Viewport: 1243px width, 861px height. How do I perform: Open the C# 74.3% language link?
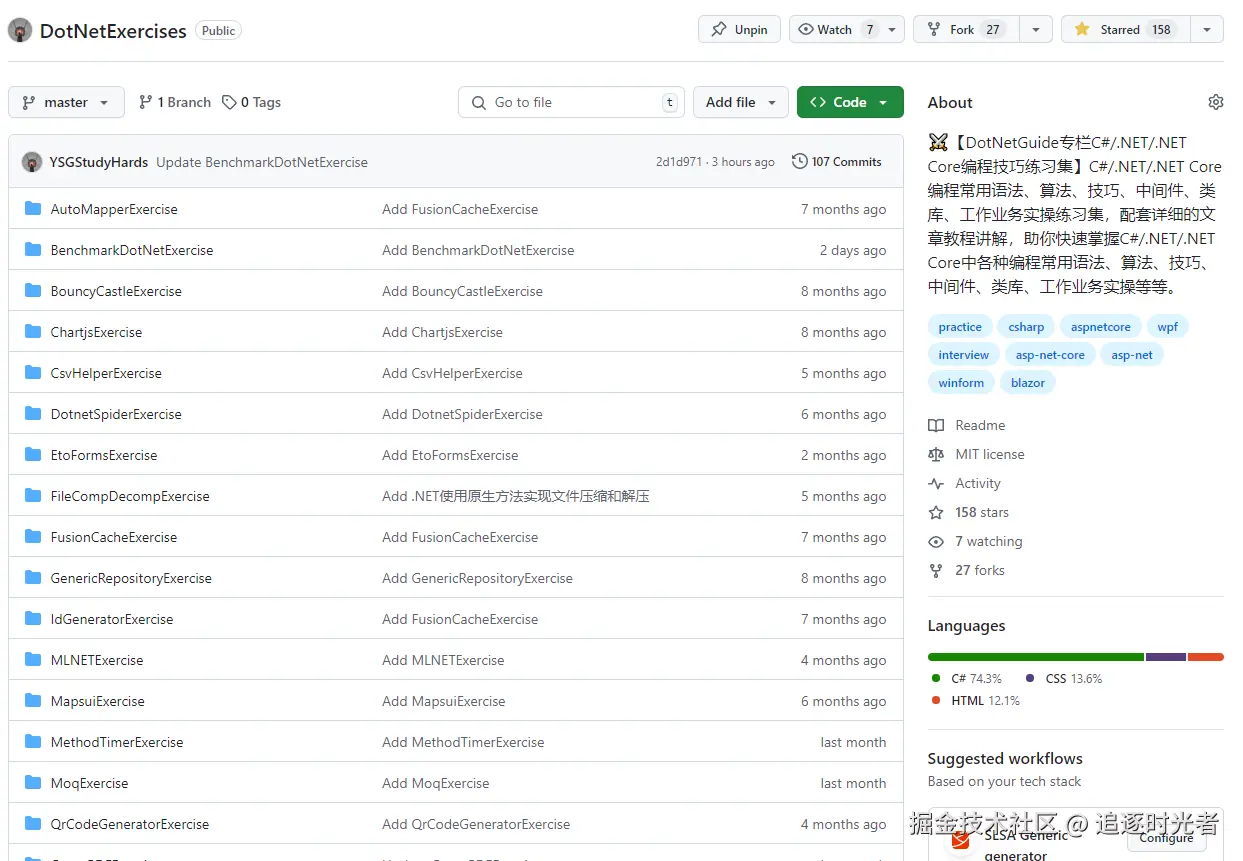point(967,678)
